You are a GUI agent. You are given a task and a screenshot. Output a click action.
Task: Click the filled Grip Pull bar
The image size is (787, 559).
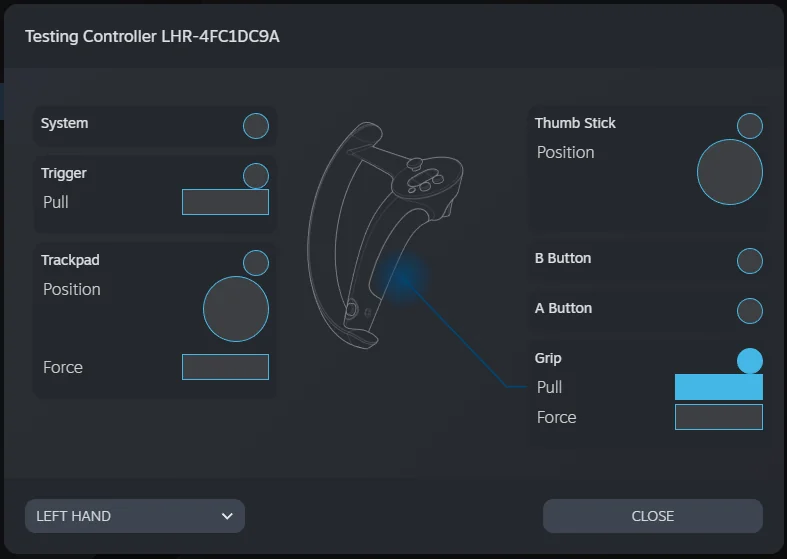(x=719, y=387)
